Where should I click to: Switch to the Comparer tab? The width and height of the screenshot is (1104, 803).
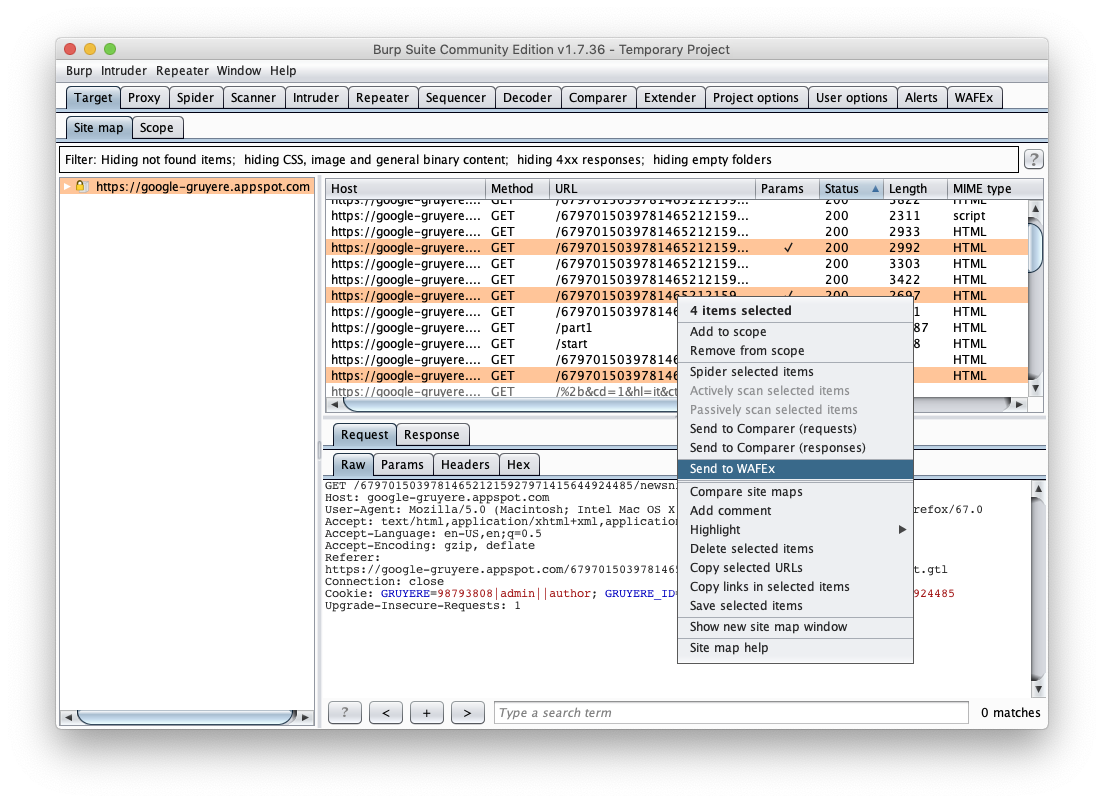(x=598, y=98)
